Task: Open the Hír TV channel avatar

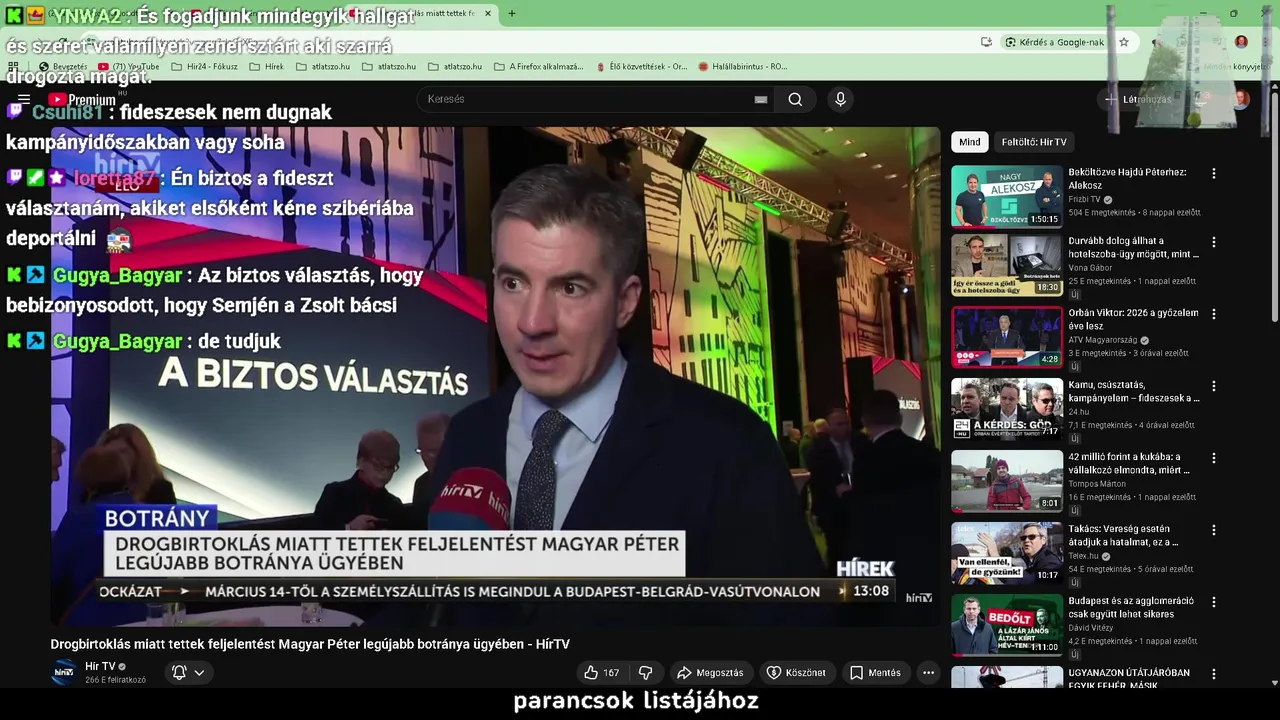Action: coord(64,672)
